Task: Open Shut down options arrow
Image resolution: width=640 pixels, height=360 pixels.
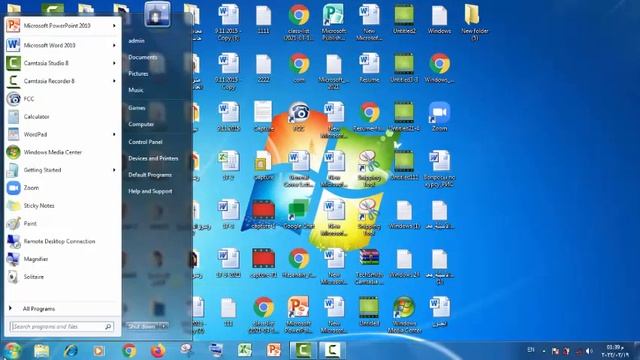Action: pyautogui.click(x=163, y=326)
